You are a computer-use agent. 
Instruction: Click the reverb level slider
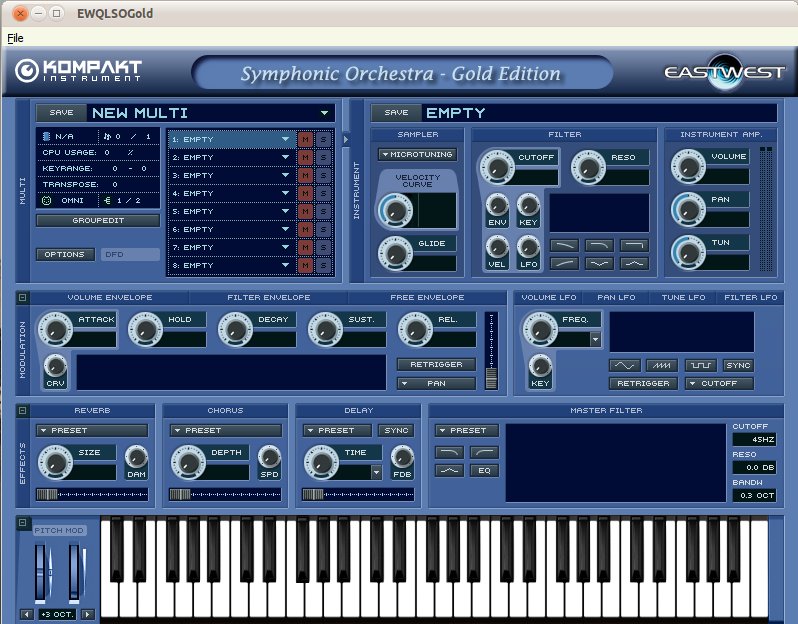(x=92, y=494)
